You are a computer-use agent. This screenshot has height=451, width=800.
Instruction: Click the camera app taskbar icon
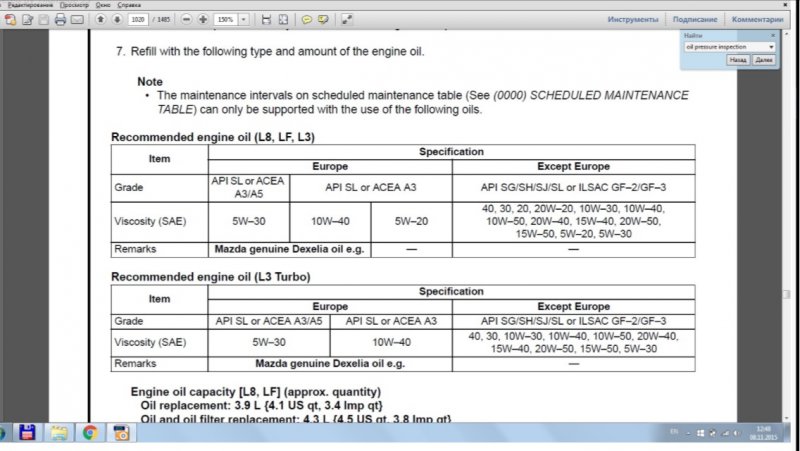click(121, 433)
